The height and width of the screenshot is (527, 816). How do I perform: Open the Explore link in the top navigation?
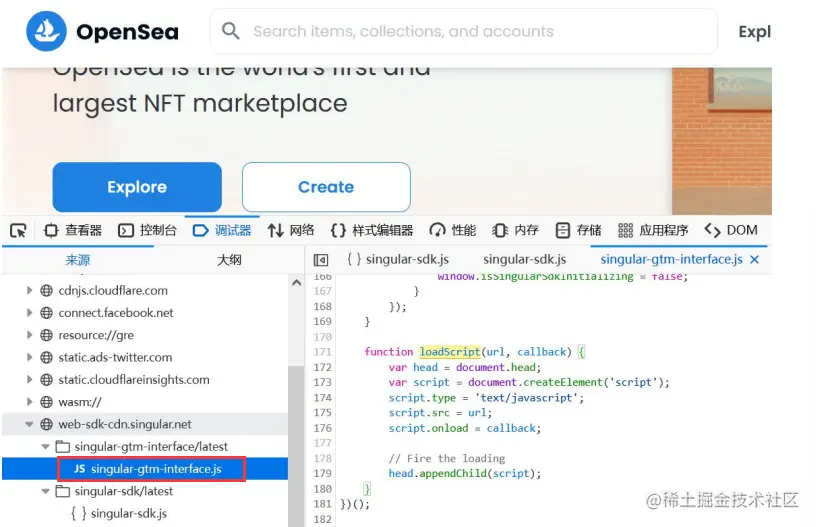pos(755,32)
